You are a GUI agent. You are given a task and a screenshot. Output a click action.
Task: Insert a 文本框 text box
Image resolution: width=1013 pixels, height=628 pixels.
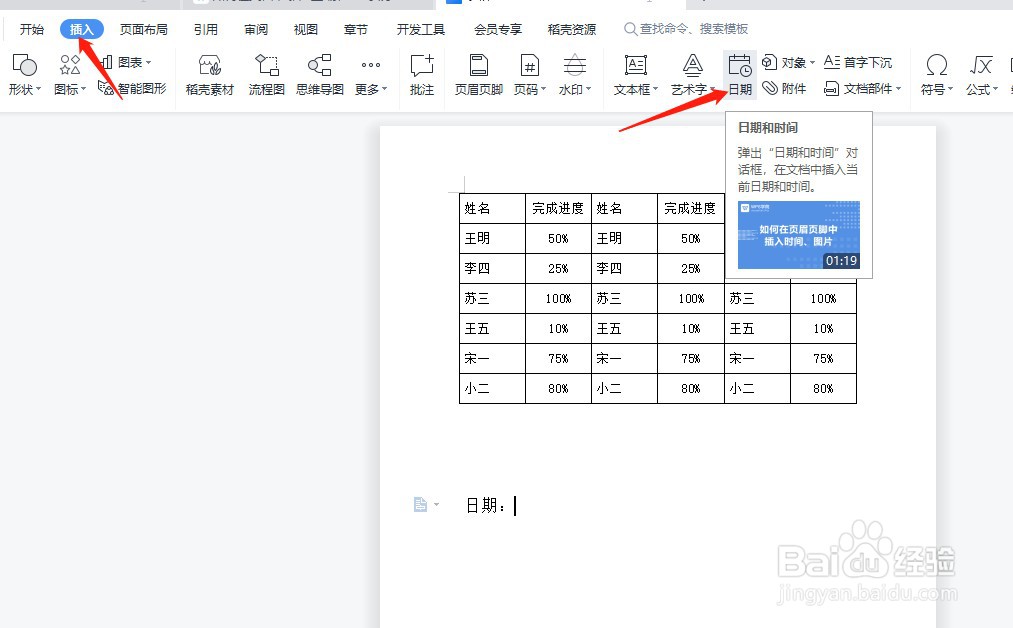[x=634, y=75]
